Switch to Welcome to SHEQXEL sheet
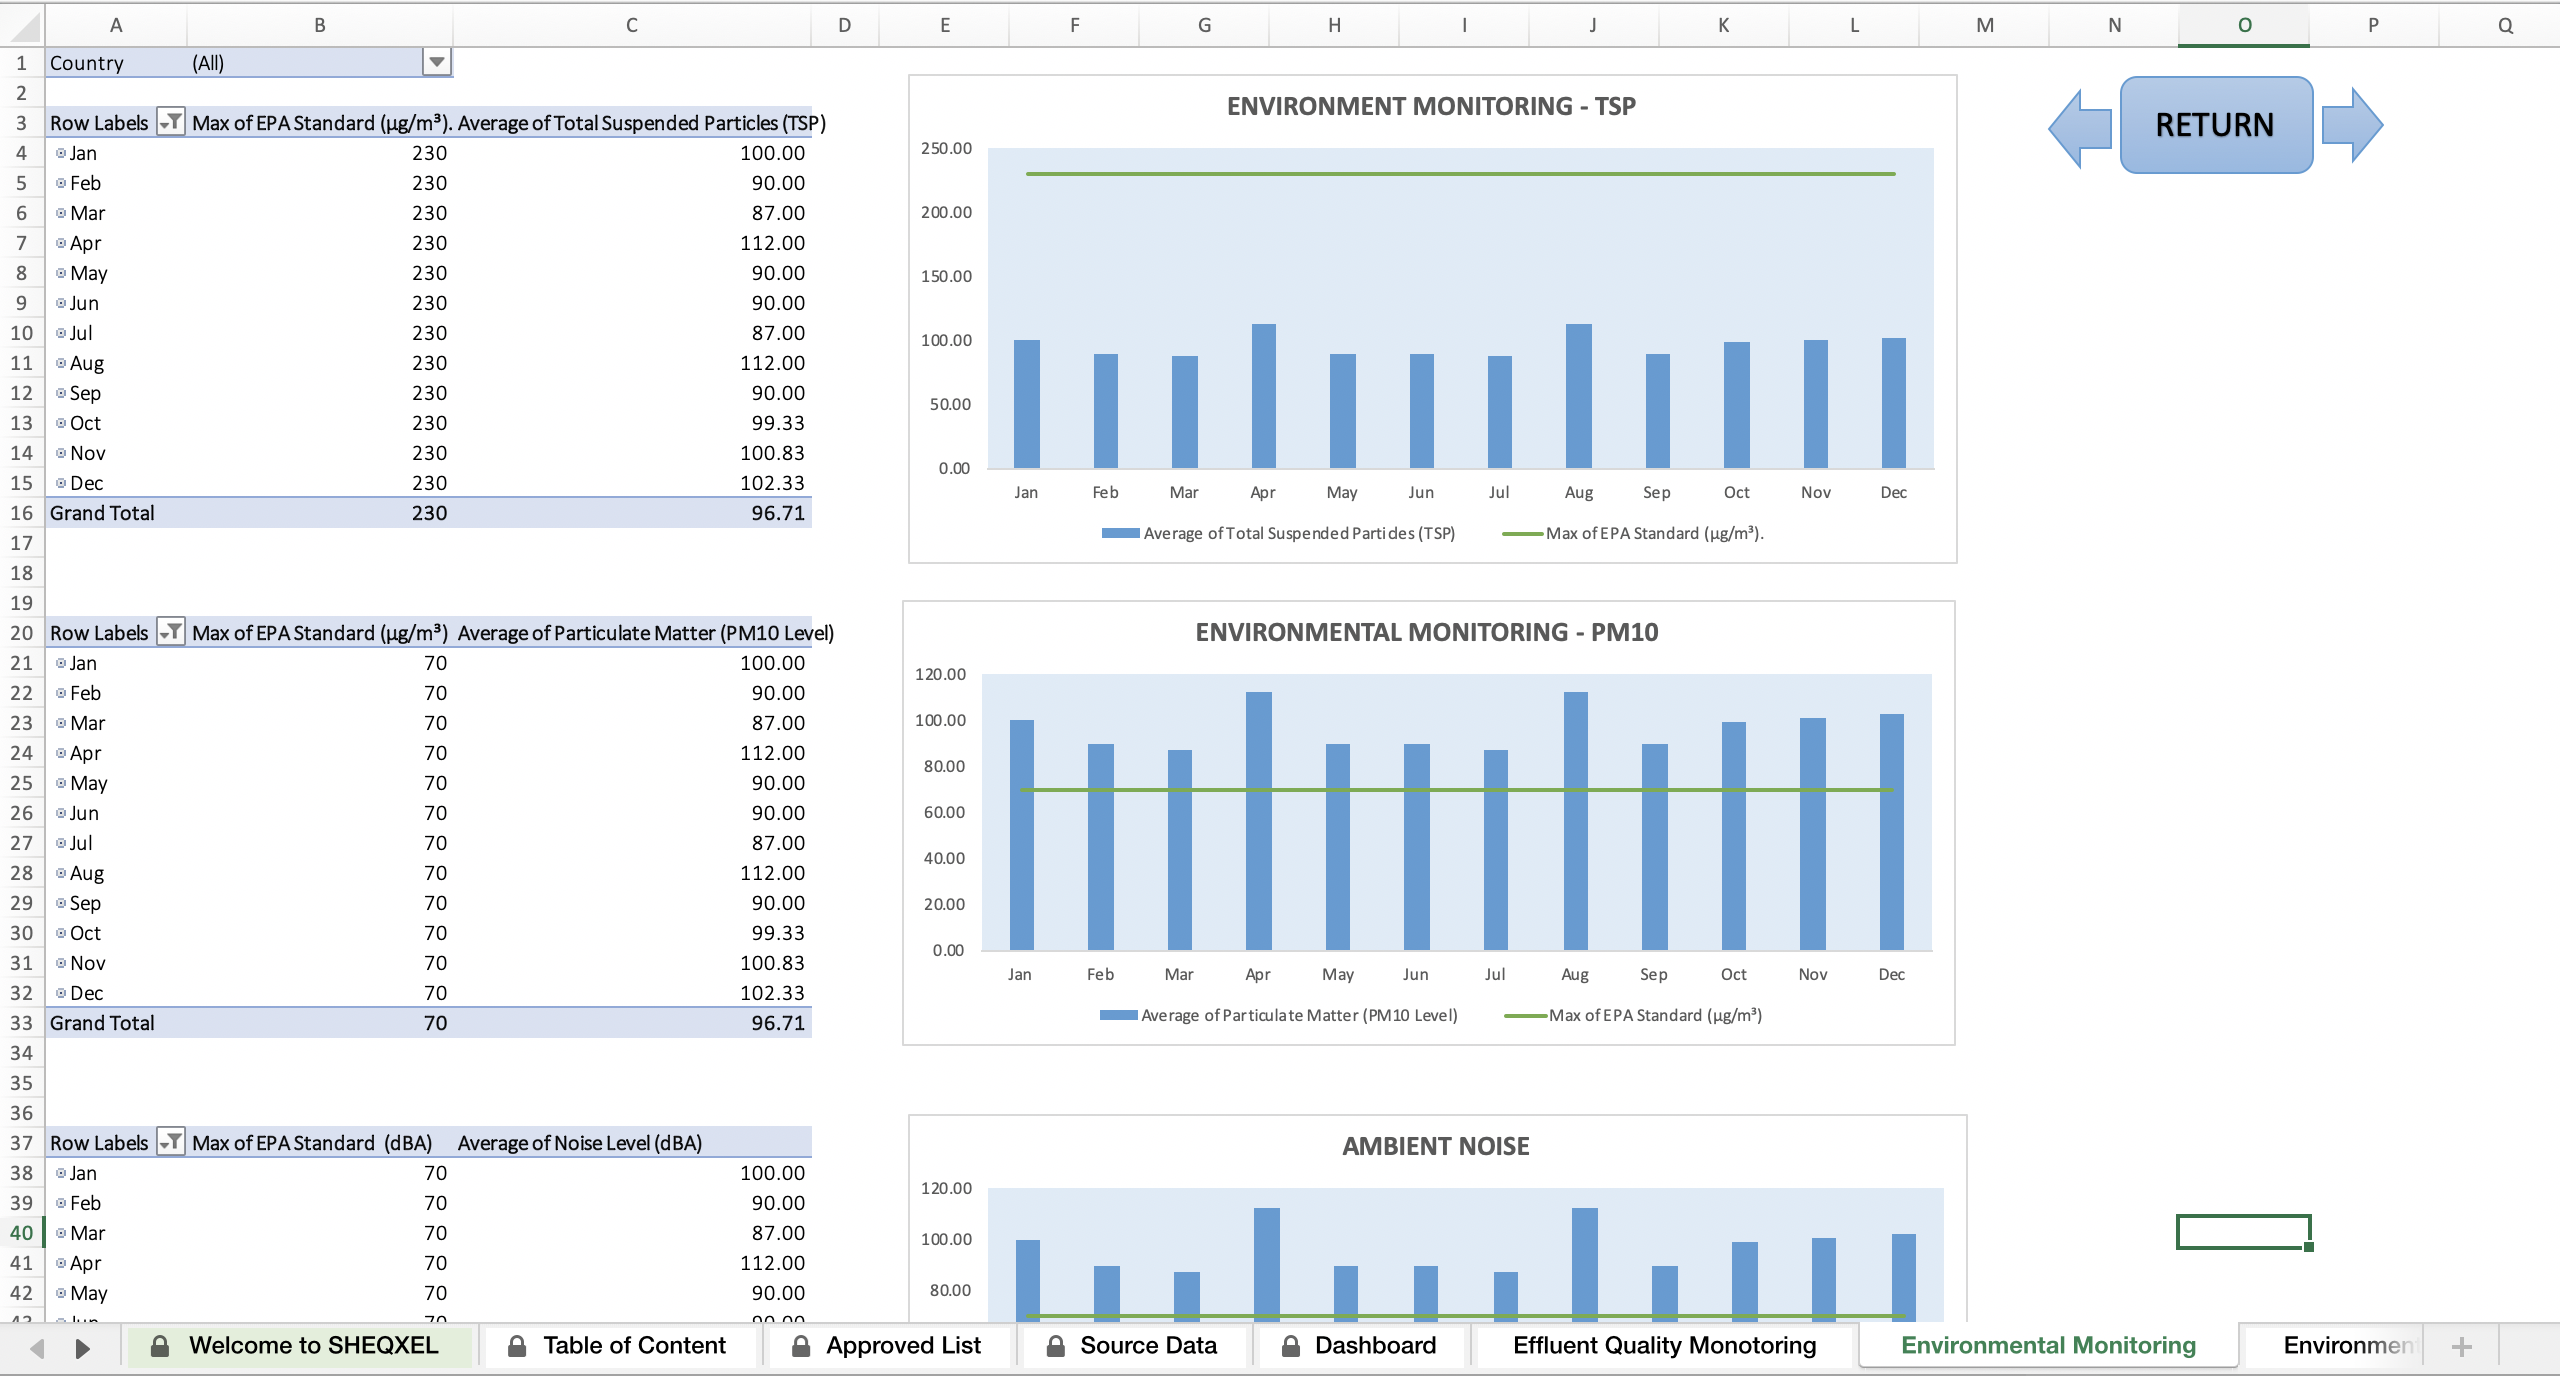2560x1376 pixels. (298, 1346)
